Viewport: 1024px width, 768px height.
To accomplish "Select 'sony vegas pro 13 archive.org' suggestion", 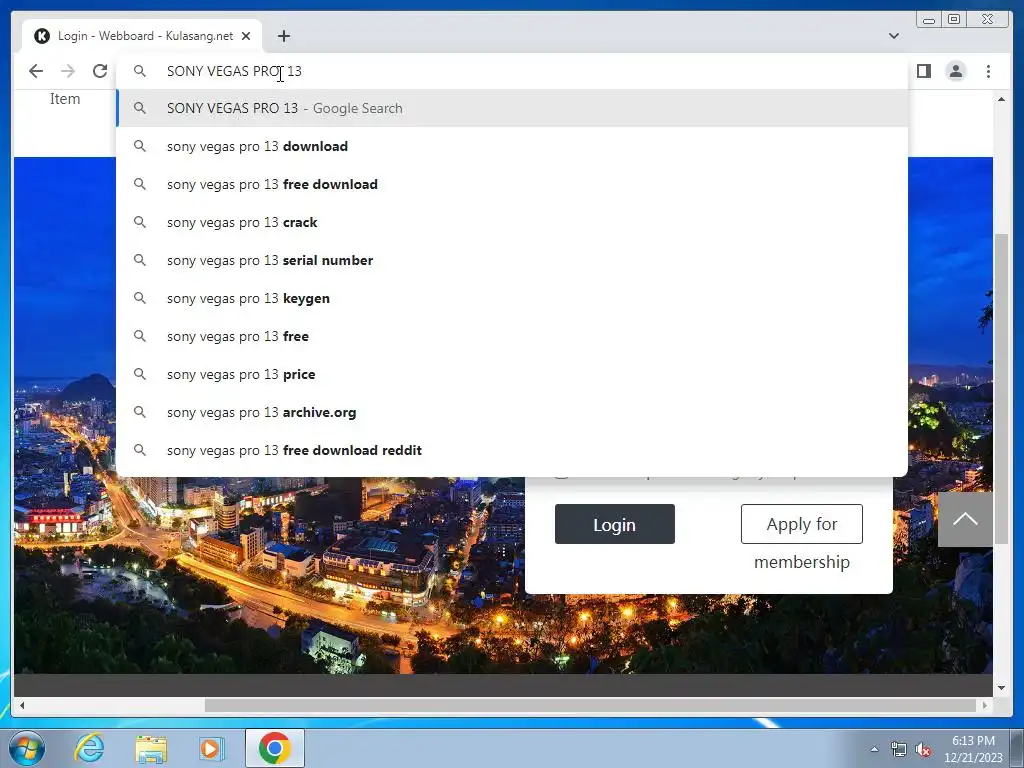I will [512, 412].
